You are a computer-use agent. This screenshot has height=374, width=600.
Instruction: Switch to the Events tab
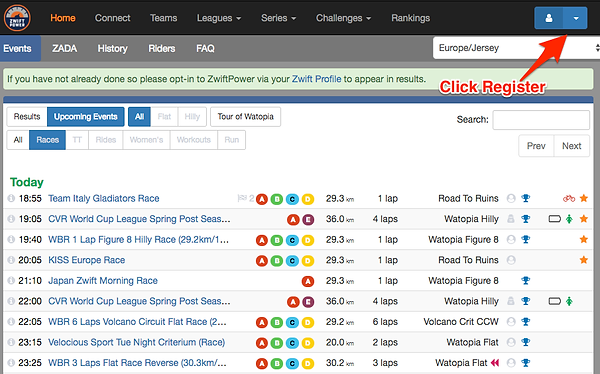[x=18, y=49]
